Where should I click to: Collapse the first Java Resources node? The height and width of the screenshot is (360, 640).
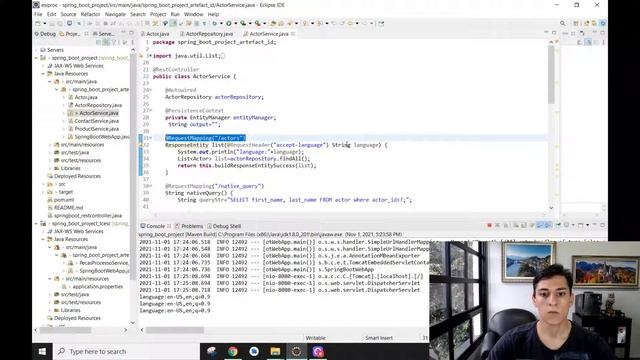point(43,74)
